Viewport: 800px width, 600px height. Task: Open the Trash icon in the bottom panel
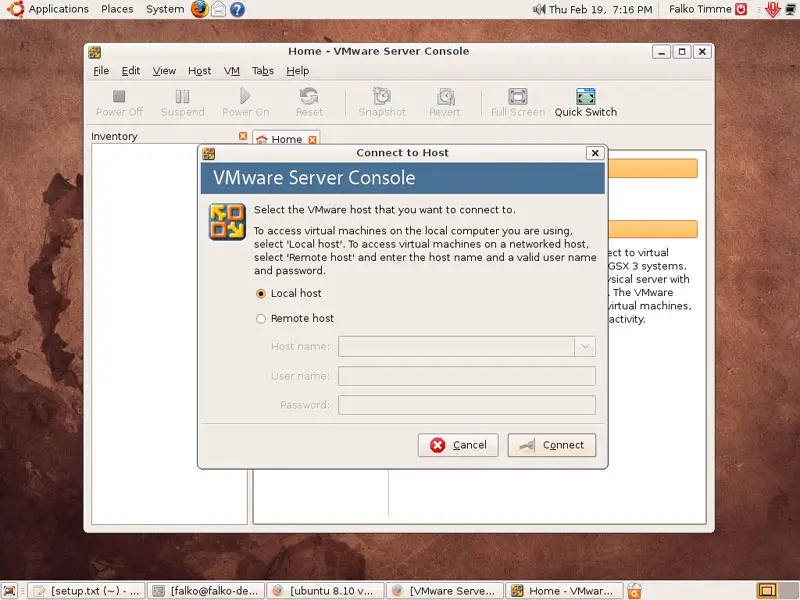(x=634, y=591)
